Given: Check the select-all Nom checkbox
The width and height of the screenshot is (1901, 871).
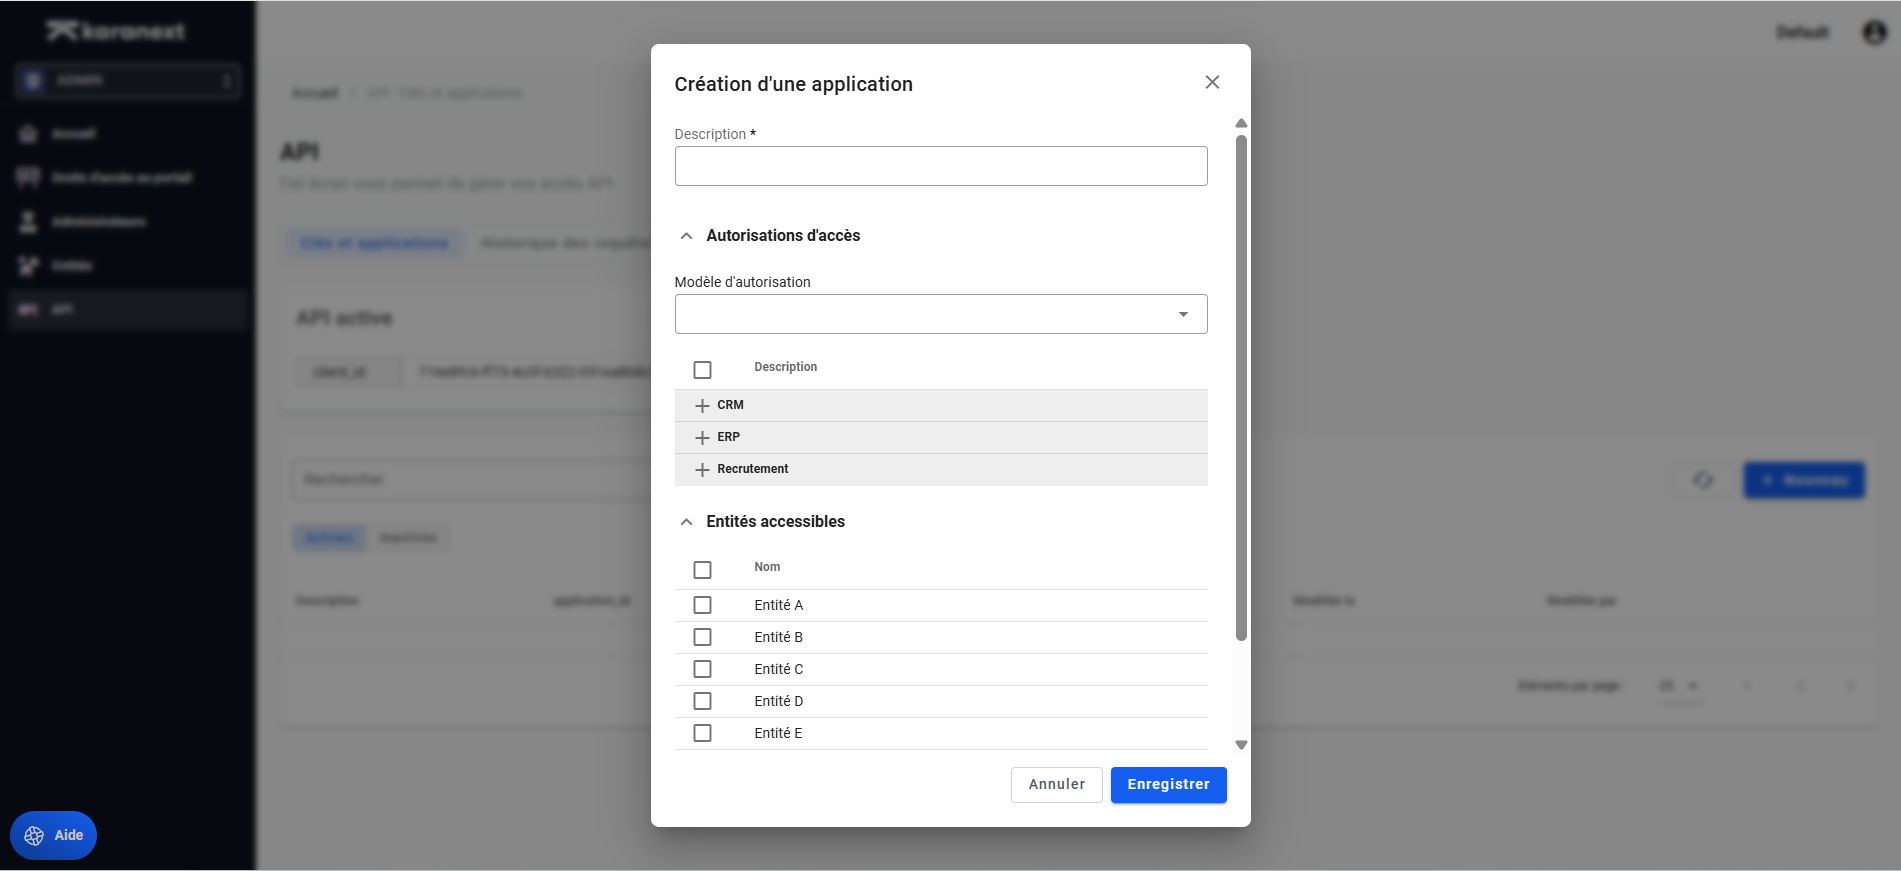Looking at the screenshot, I should pos(702,570).
